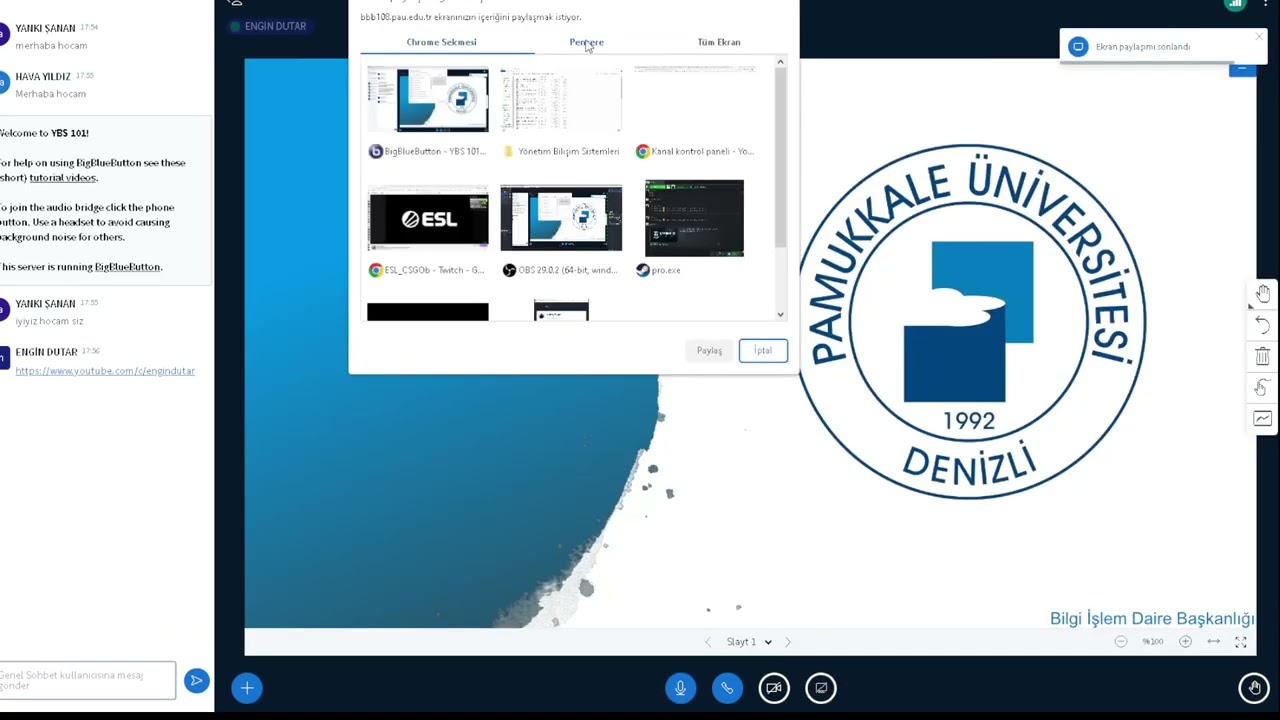This screenshot has width=1280, height=720.
Task: Dismiss the screen sharing ended notification
Action: (x=1259, y=37)
